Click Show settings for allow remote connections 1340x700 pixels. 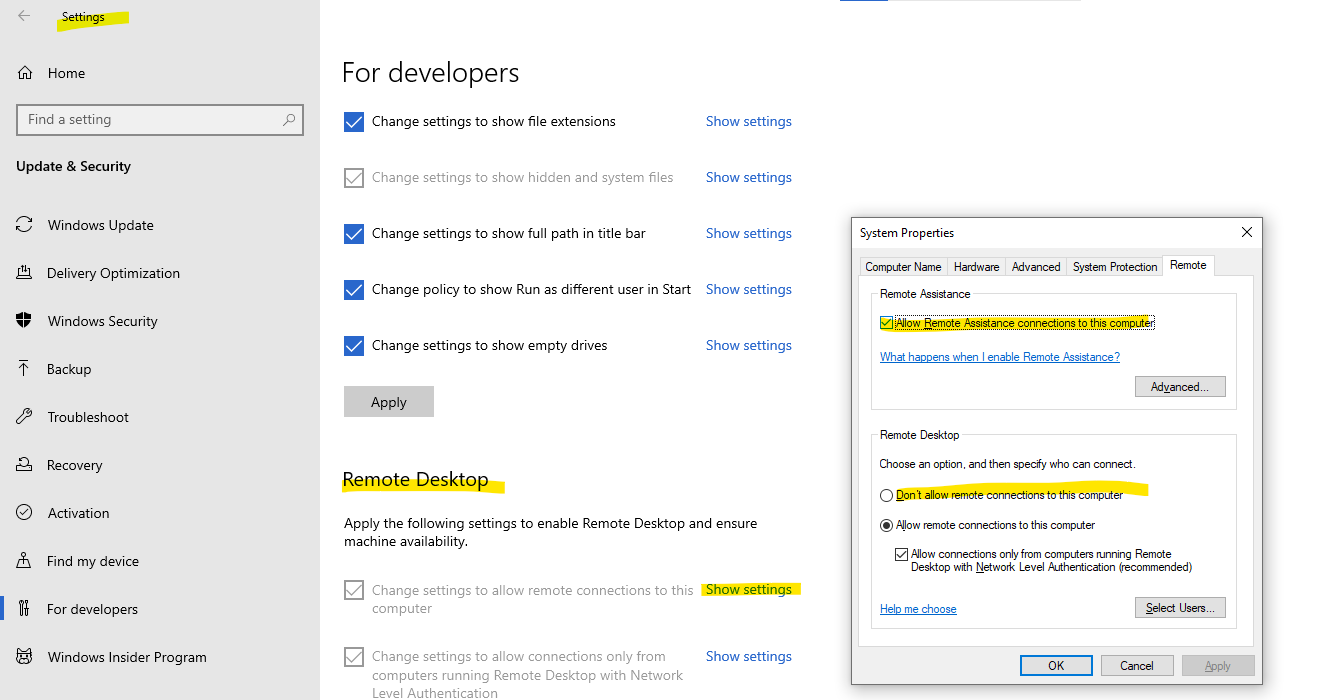[x=748, y=589]
